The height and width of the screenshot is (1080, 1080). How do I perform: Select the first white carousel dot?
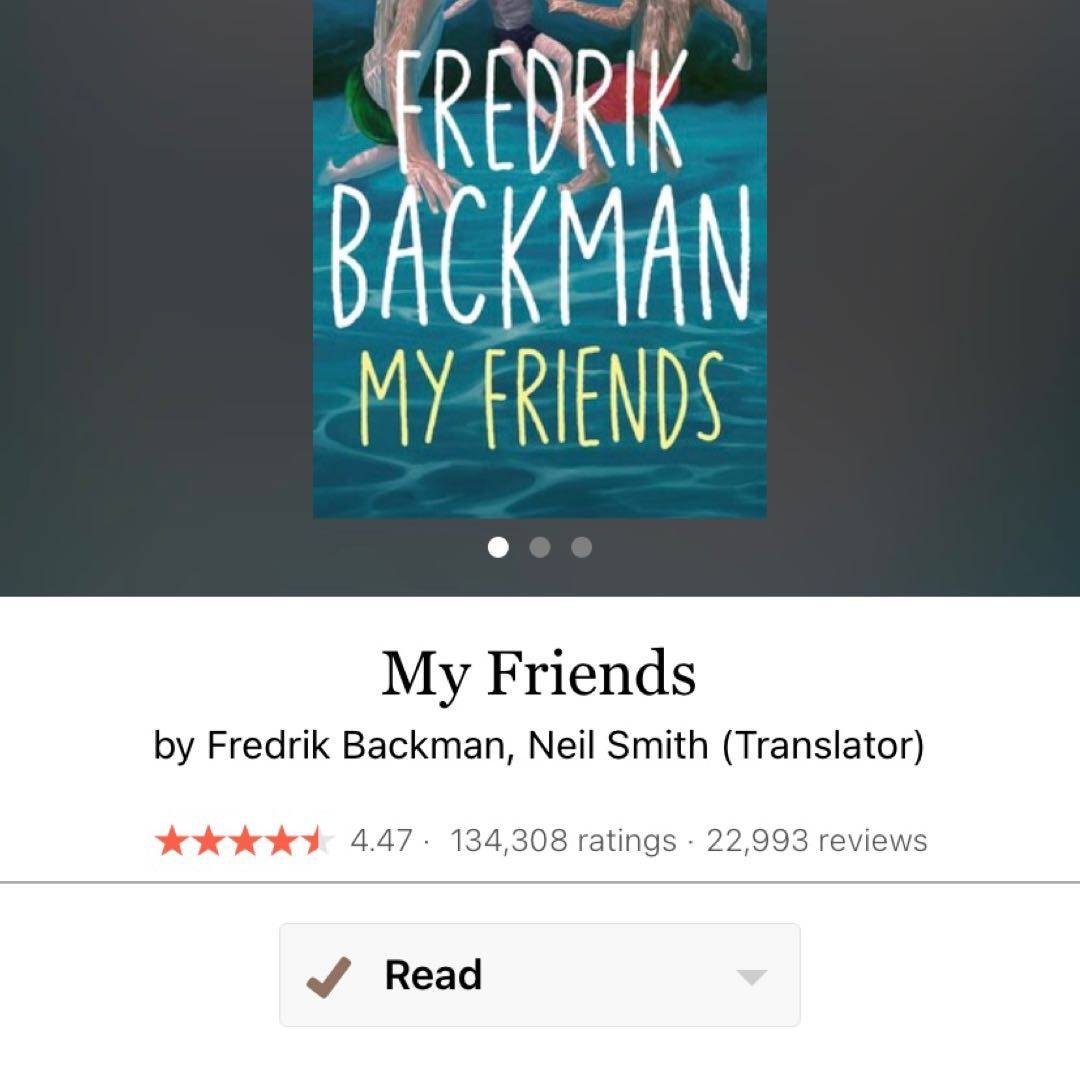point(498,547)
